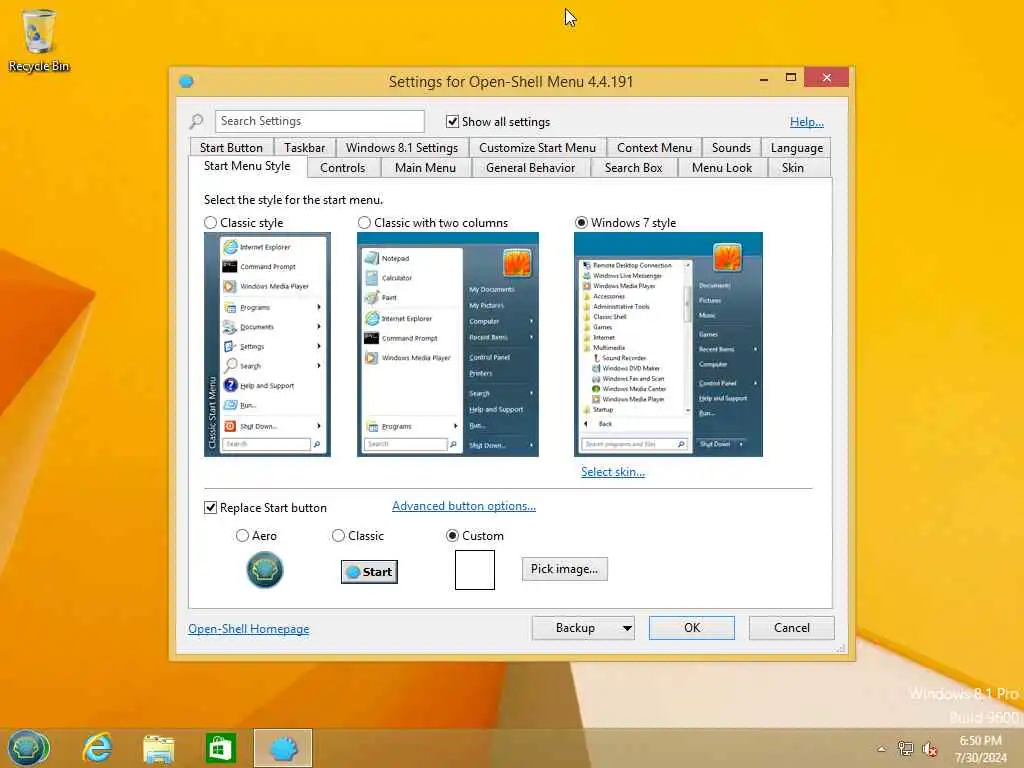The width and height of the screenshot is (1024, 768).
Task: Visit the Open-Shell Homepage link
Action: tap(249, 629)
